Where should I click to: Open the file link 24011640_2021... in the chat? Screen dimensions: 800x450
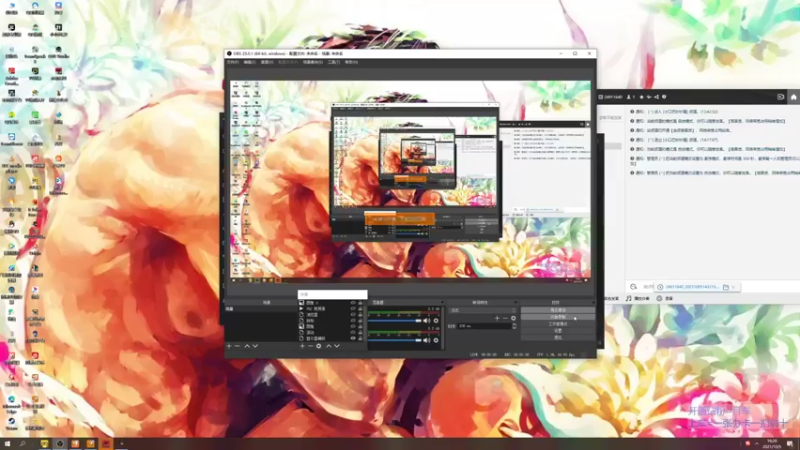[x=692, y=287]
